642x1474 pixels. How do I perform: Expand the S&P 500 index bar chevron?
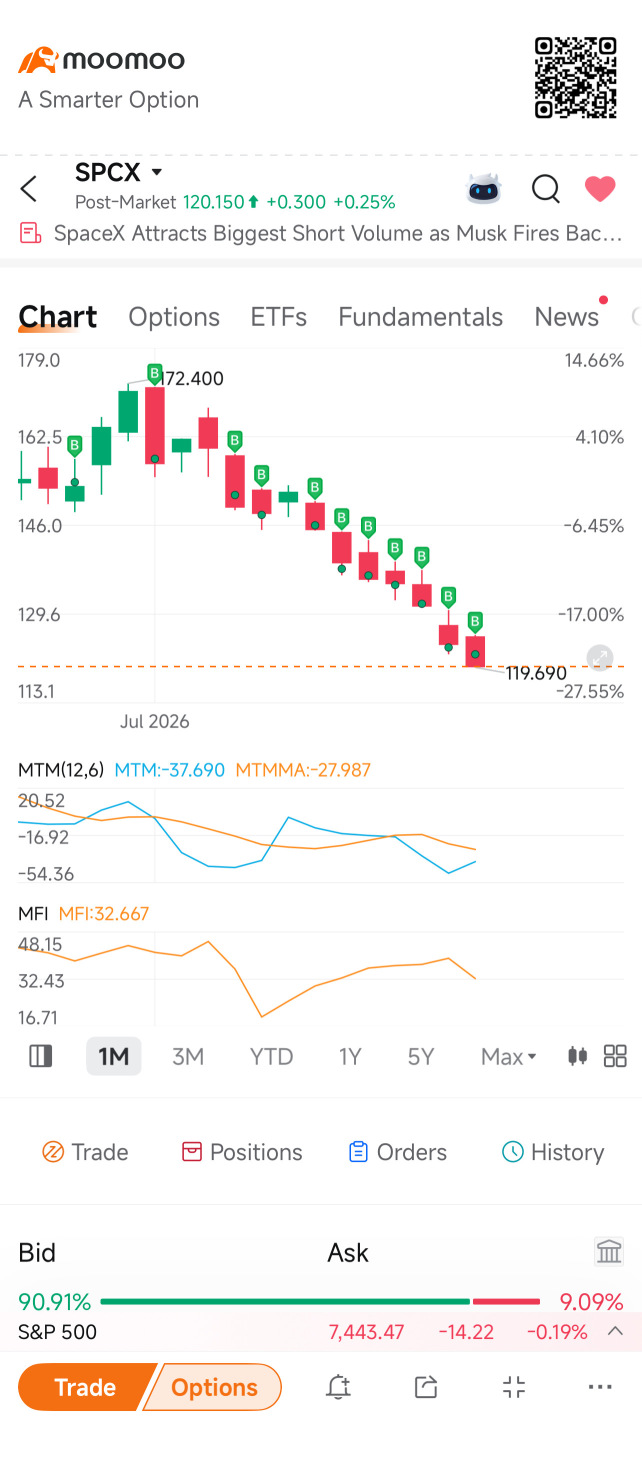tap(616, 1331)
